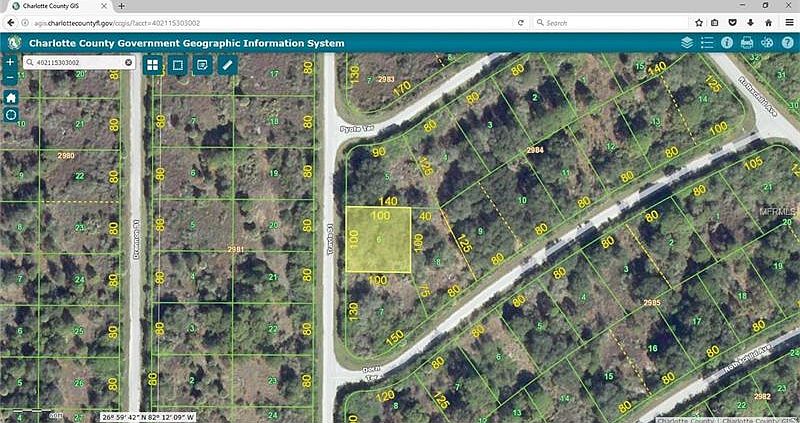Zoom out of the map with minus button
The height and width of the screenshot is (423, 800).
point(11,78)
